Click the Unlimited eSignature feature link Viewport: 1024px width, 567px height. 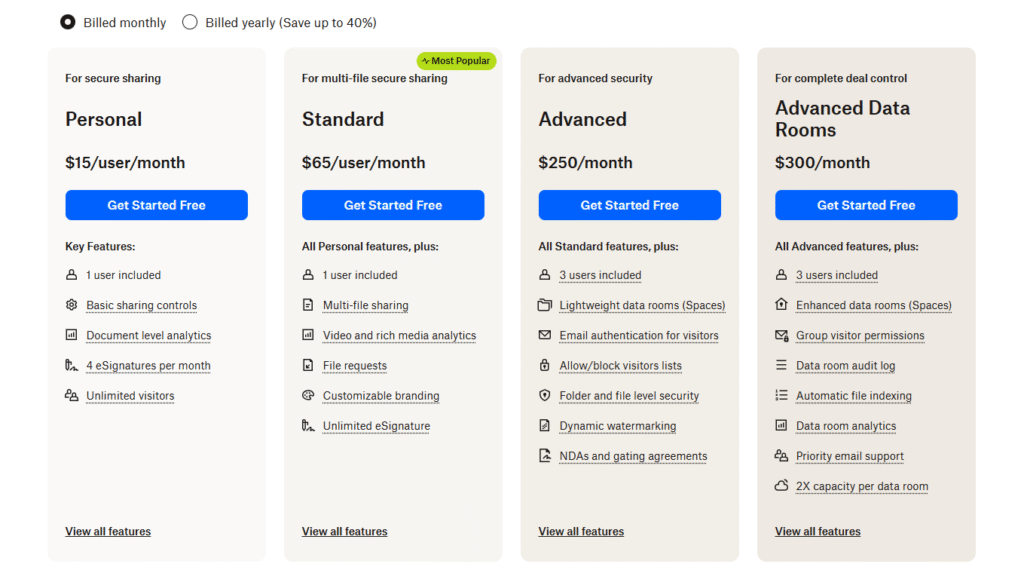376,426
